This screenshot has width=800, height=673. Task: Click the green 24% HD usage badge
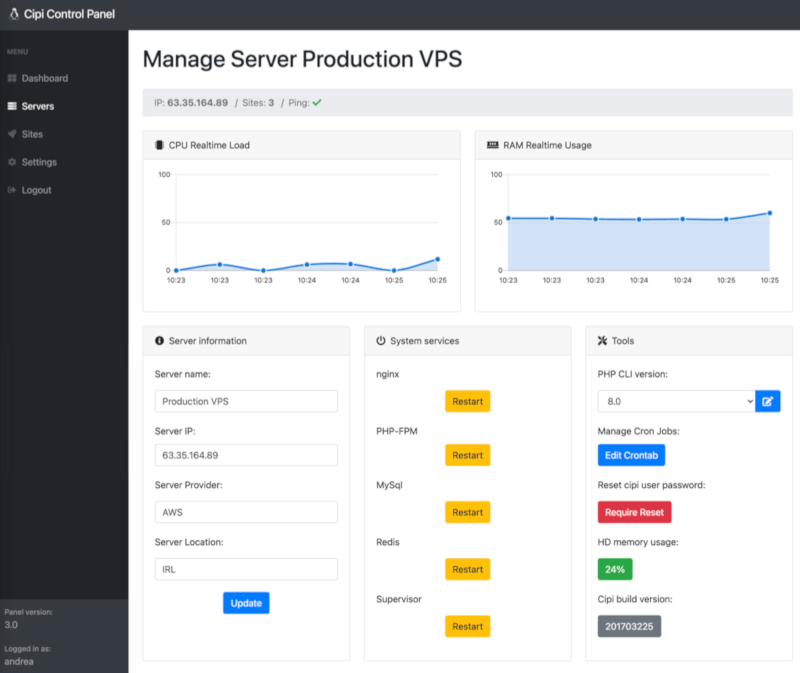coord(615,569)
